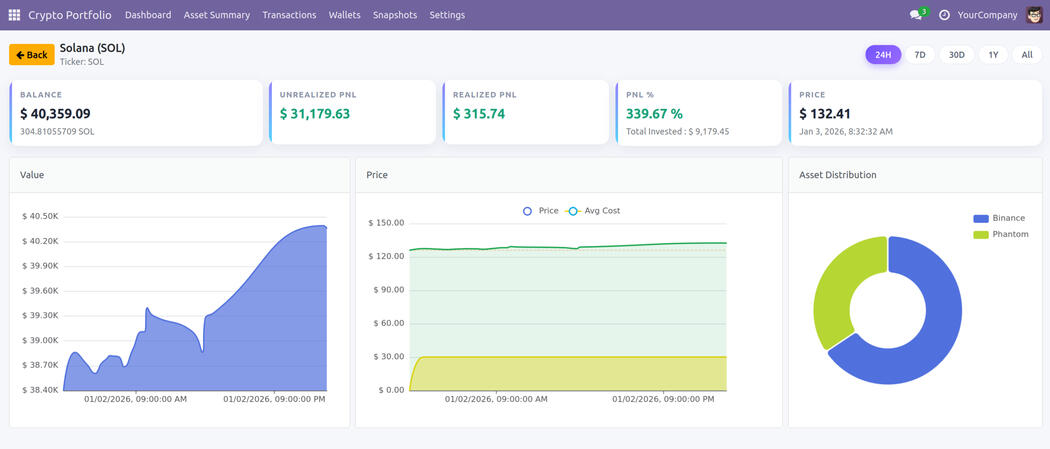Toggle the Price legend marker

coord(528,211)
